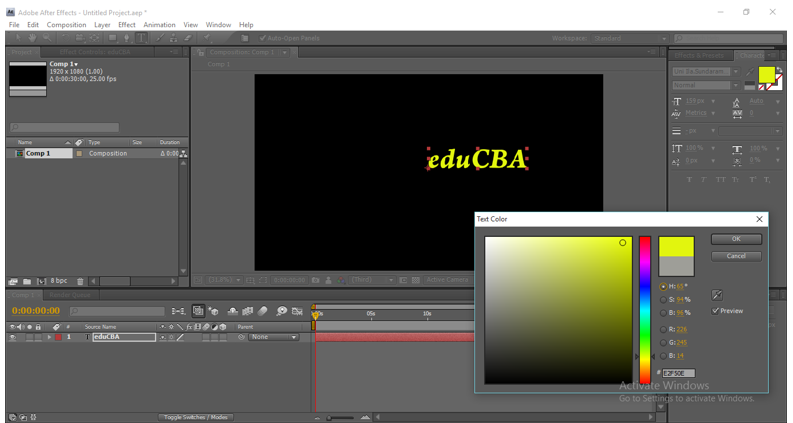
Task: Select the G green radio button
Action: (663, 343)
